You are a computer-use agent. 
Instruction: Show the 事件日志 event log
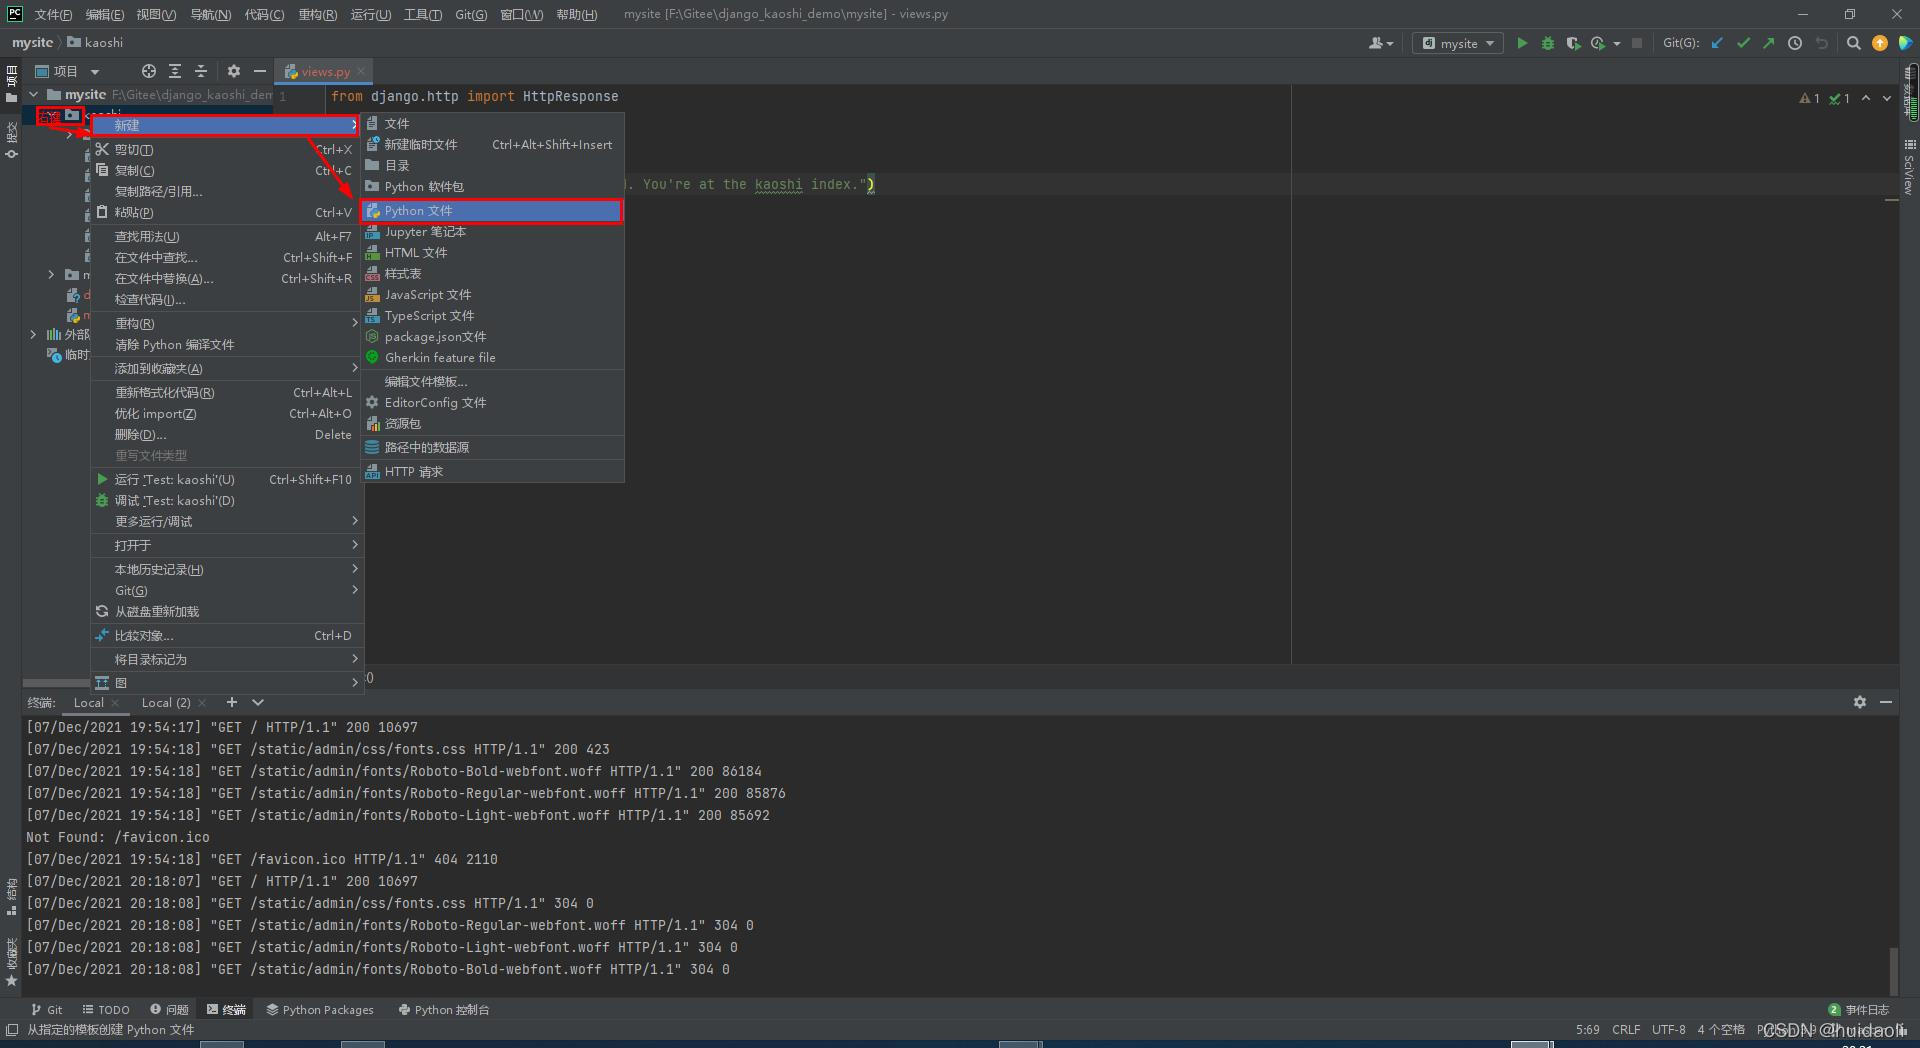tap(1859, 1009)
